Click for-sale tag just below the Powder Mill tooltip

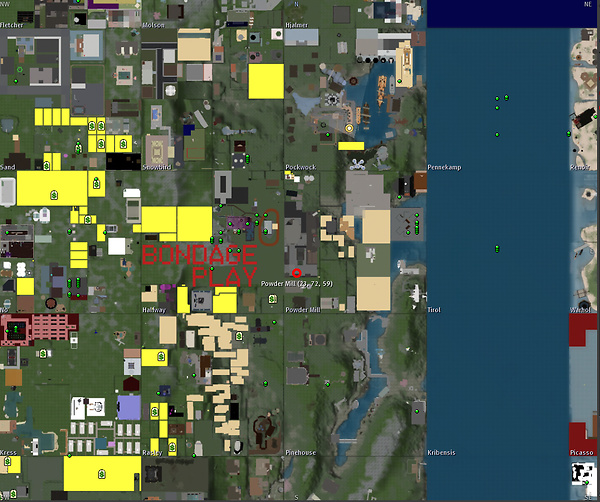coord(272,298)
